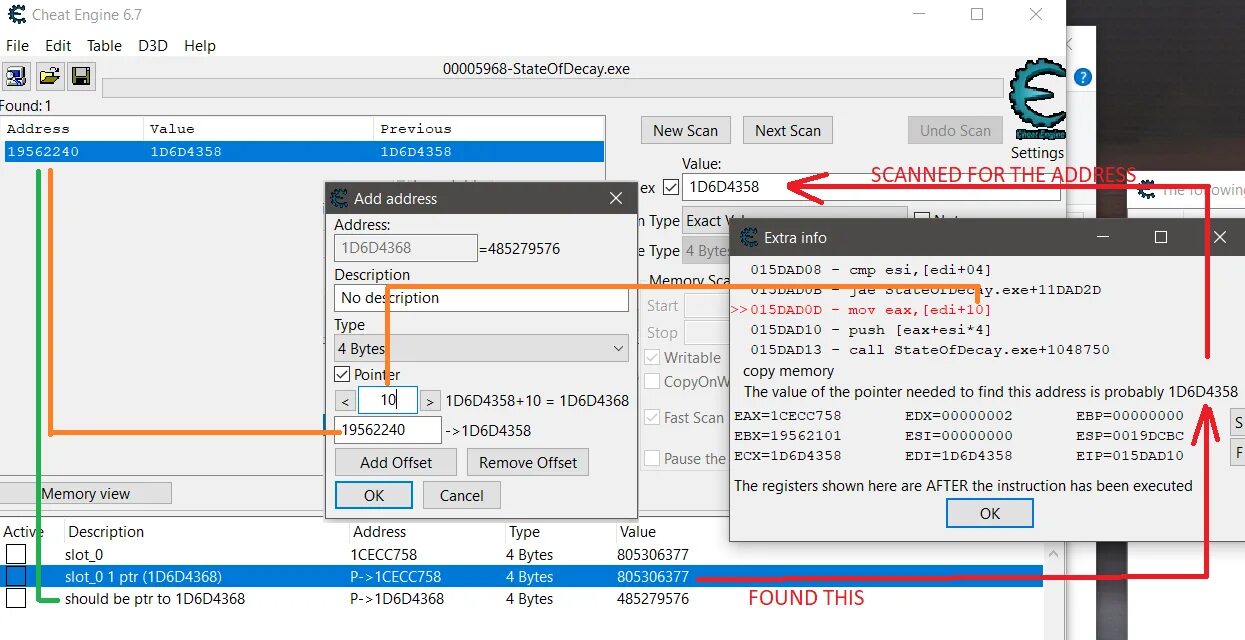Save the cheat table using floppy disk icon
1245x640 pixels.
[80, 76]
